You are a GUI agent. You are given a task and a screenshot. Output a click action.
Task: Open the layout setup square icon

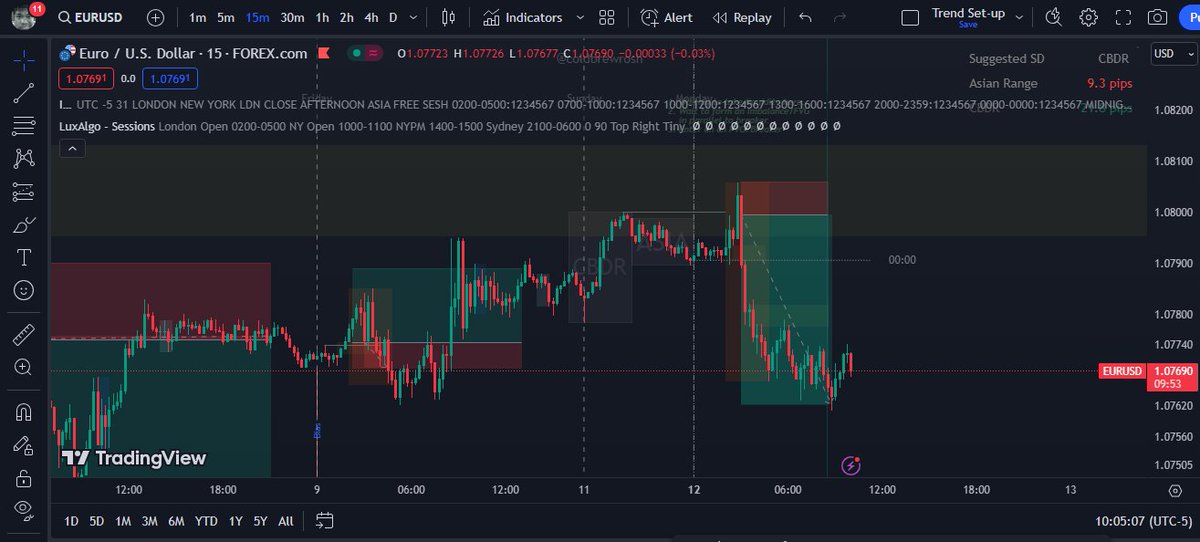pos(910,17)
